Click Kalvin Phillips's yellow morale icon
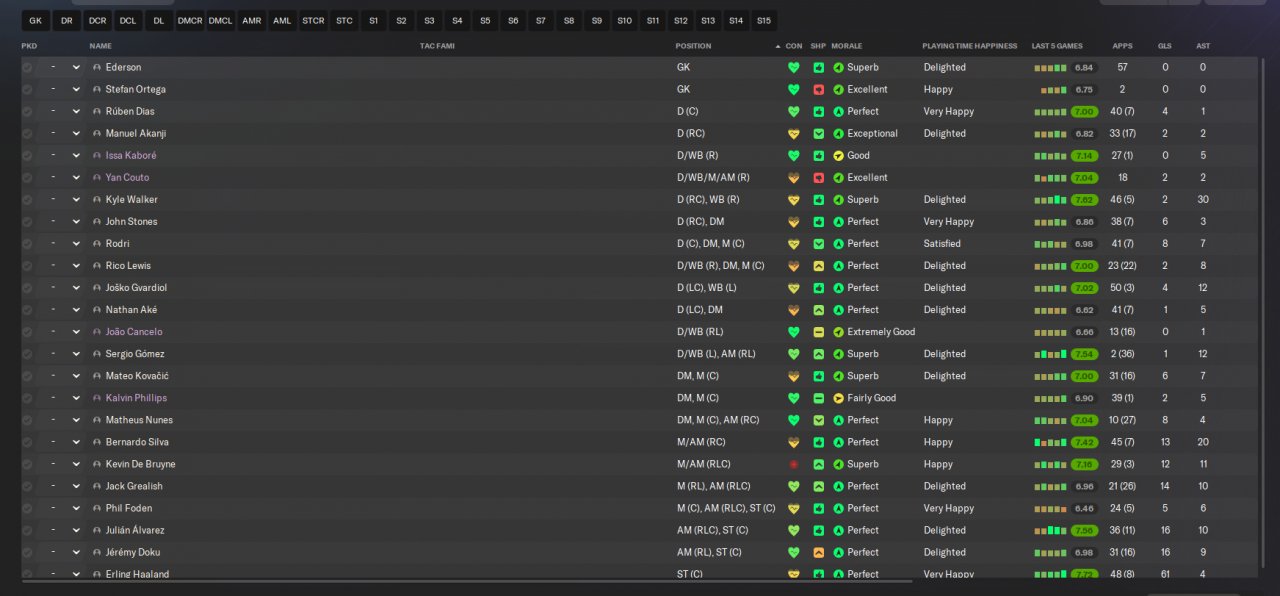The image size is (1280, 596). pyautogui.click(x=838, y=398)
